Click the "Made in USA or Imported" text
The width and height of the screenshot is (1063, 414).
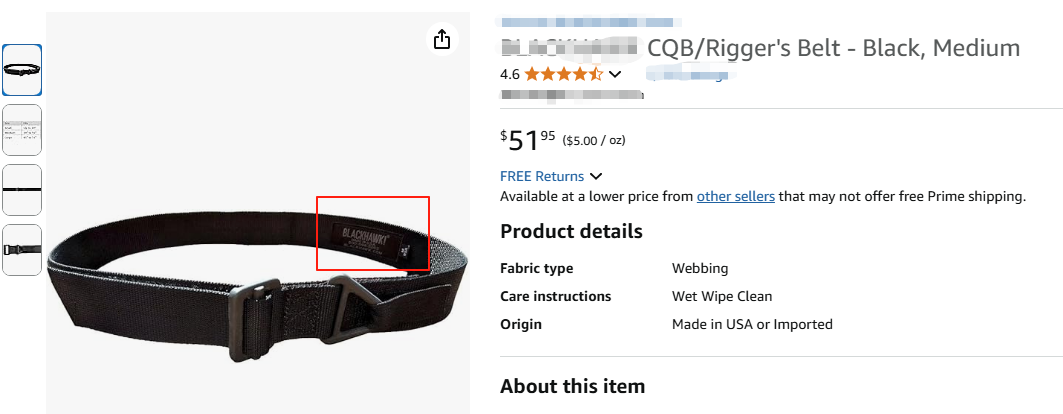pyautogui.click(x=752, y=324)
